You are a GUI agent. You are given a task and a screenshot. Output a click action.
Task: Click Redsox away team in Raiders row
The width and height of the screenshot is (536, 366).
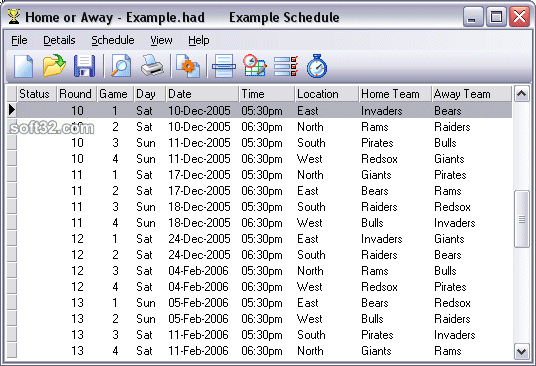pyautogui.click(x=452, y=207)
